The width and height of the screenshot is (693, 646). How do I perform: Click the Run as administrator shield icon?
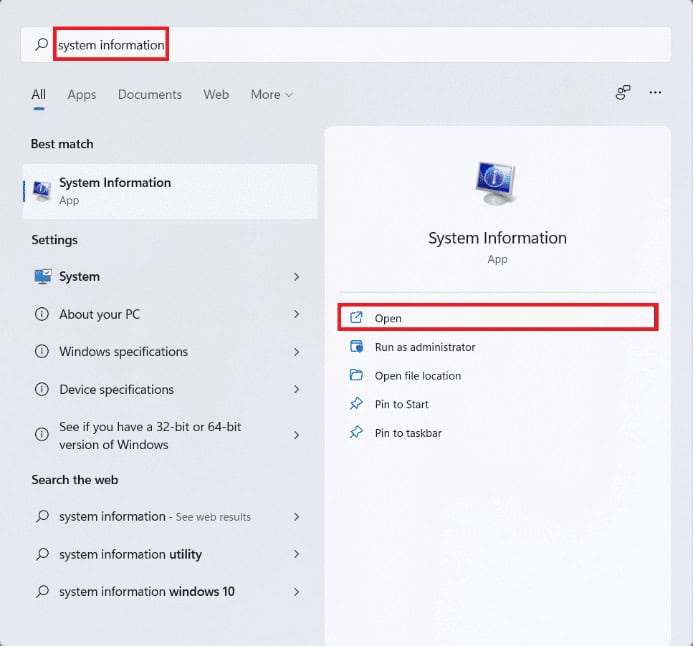356,346
